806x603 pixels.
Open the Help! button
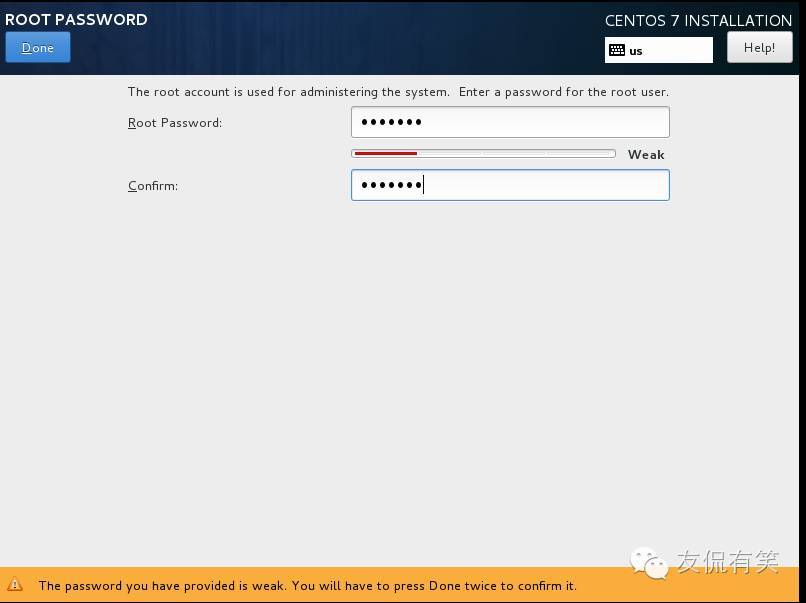759,47
